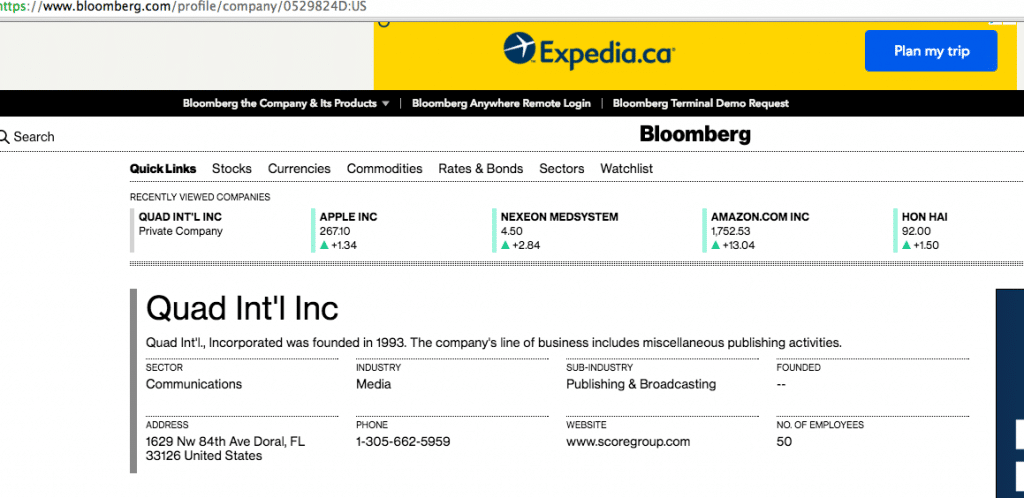Go to Commodities section
The height and width of the screenshot is (498, 1024).
(385, 168)
